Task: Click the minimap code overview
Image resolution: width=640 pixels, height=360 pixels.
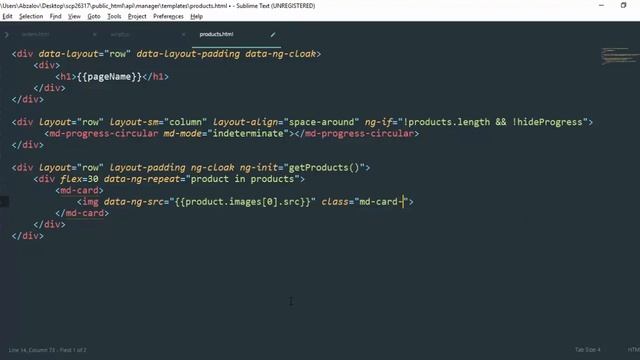Action: coord(620,56)
